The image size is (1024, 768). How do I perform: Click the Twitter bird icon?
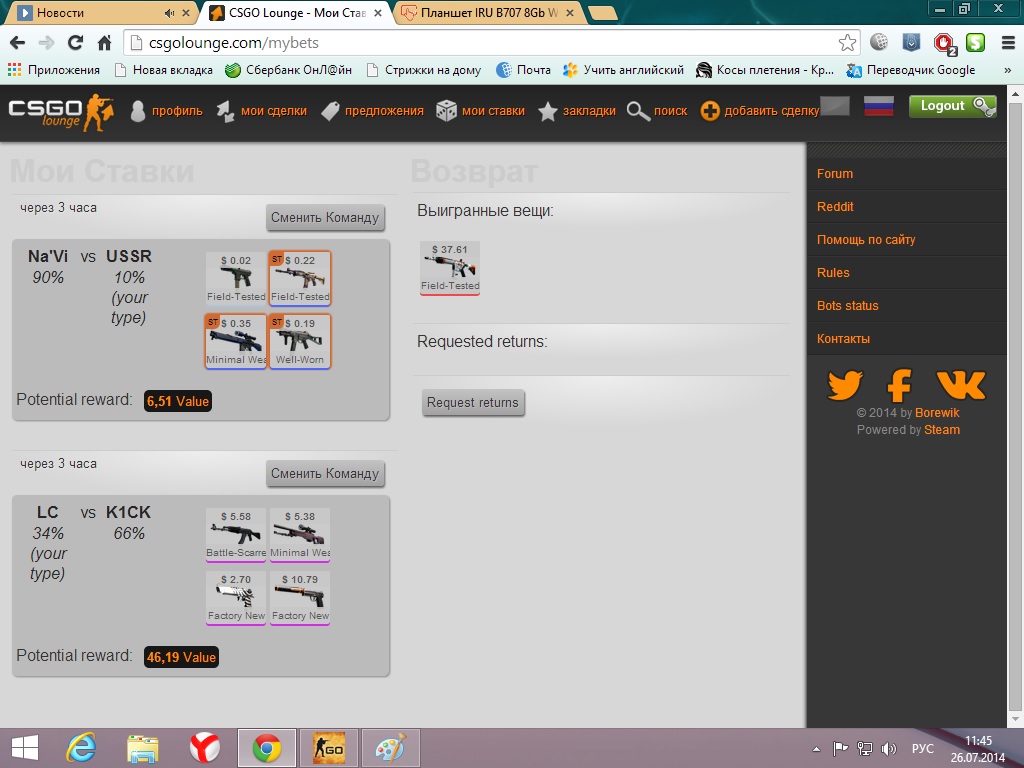tap(845, 385)
